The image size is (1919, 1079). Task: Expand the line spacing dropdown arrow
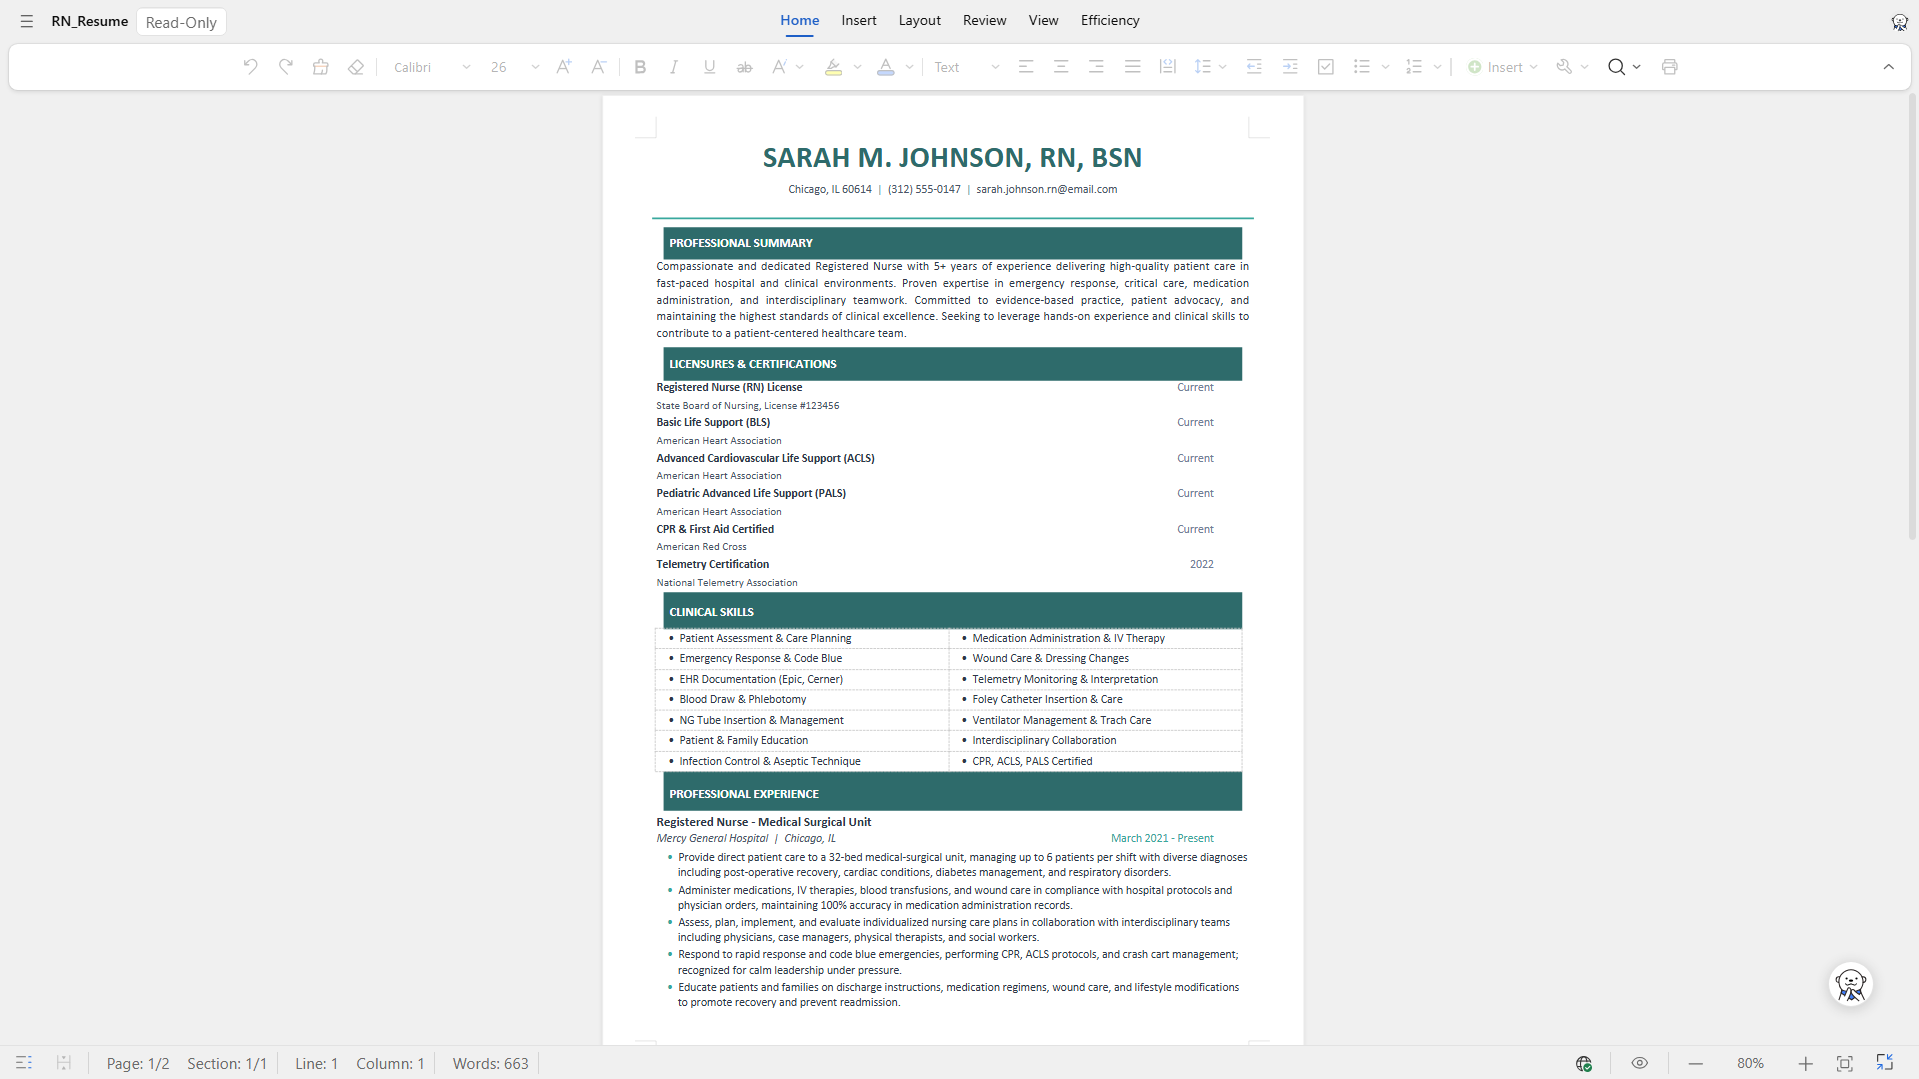pos(1223,67)
